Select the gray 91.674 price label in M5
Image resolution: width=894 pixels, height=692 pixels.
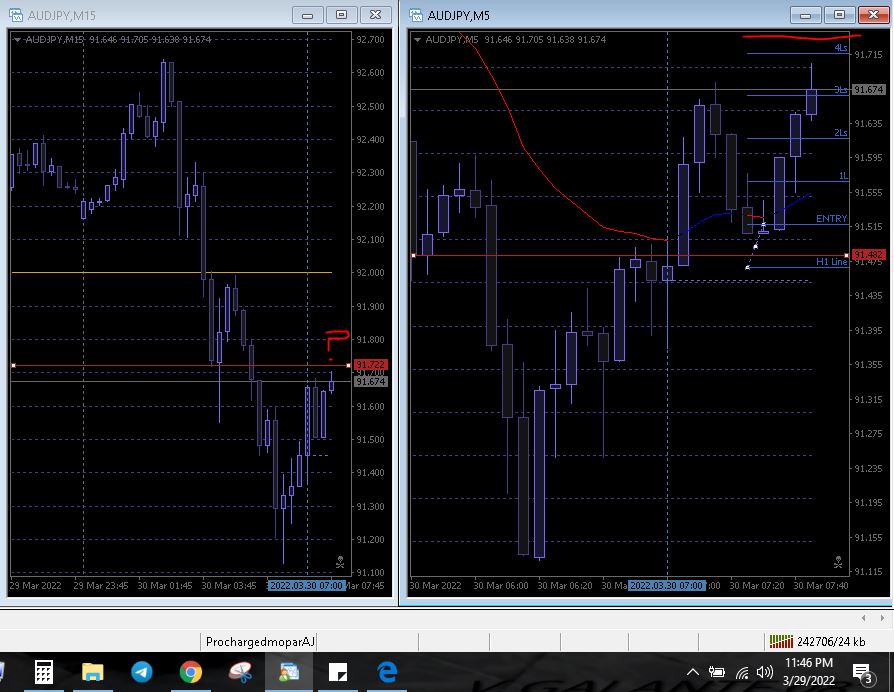(x=868, y=89)
